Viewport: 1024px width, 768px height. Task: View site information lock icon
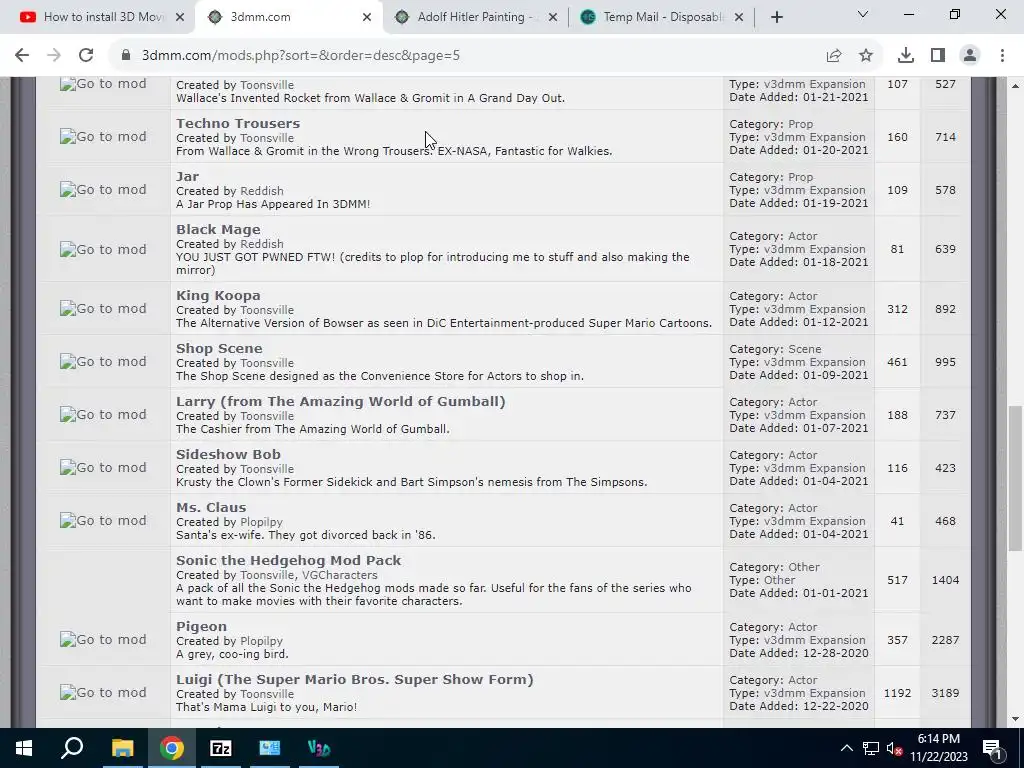coord(126,56)
